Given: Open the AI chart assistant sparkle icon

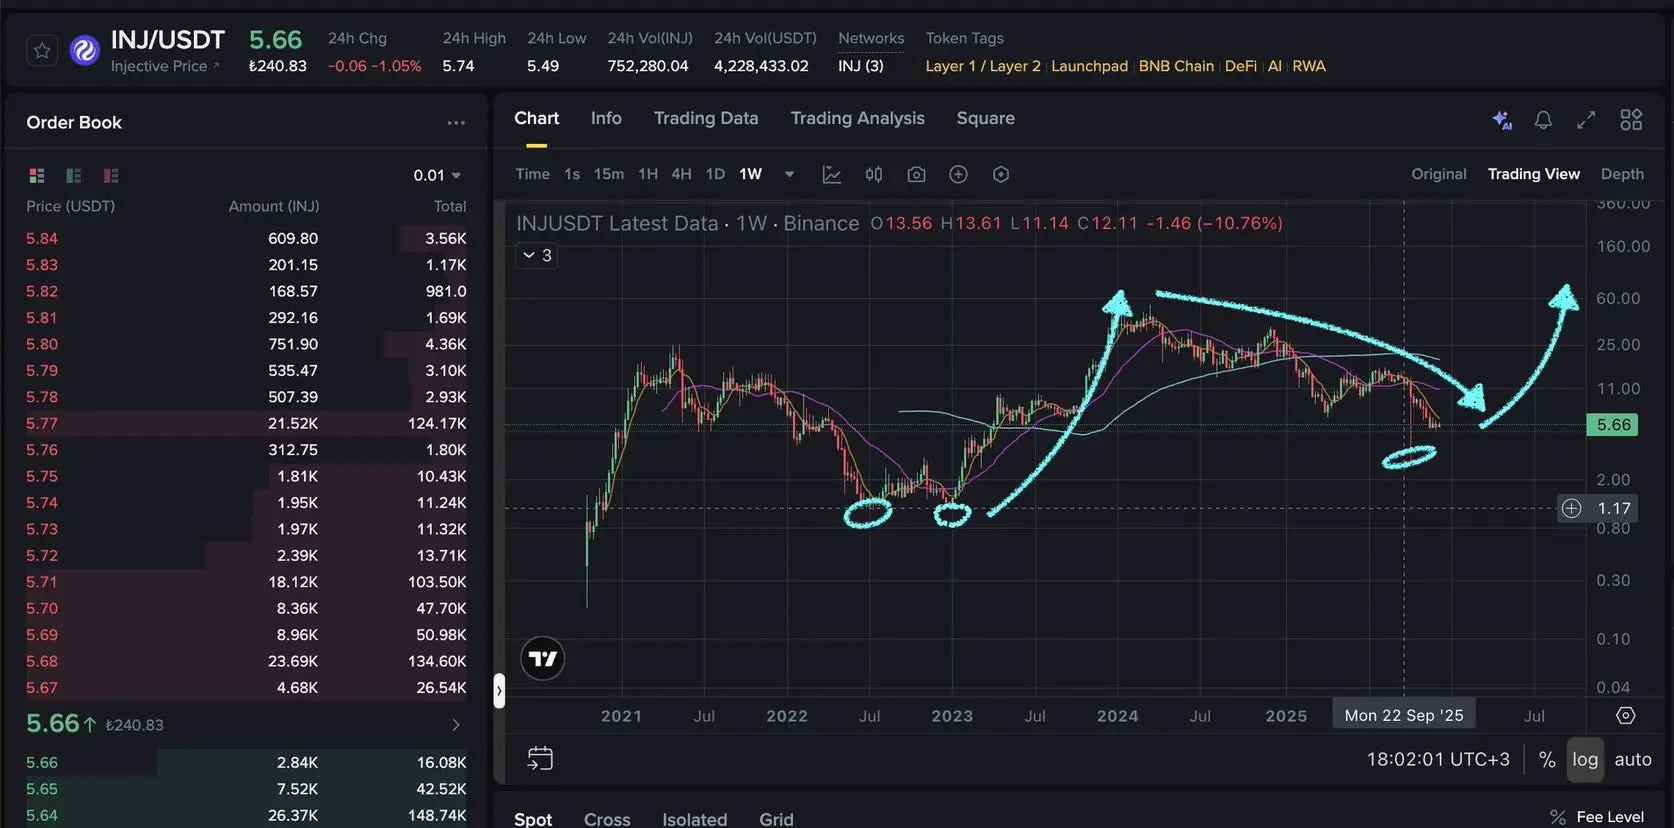Looking at the screenshot, I should (x=1502, y=120).
